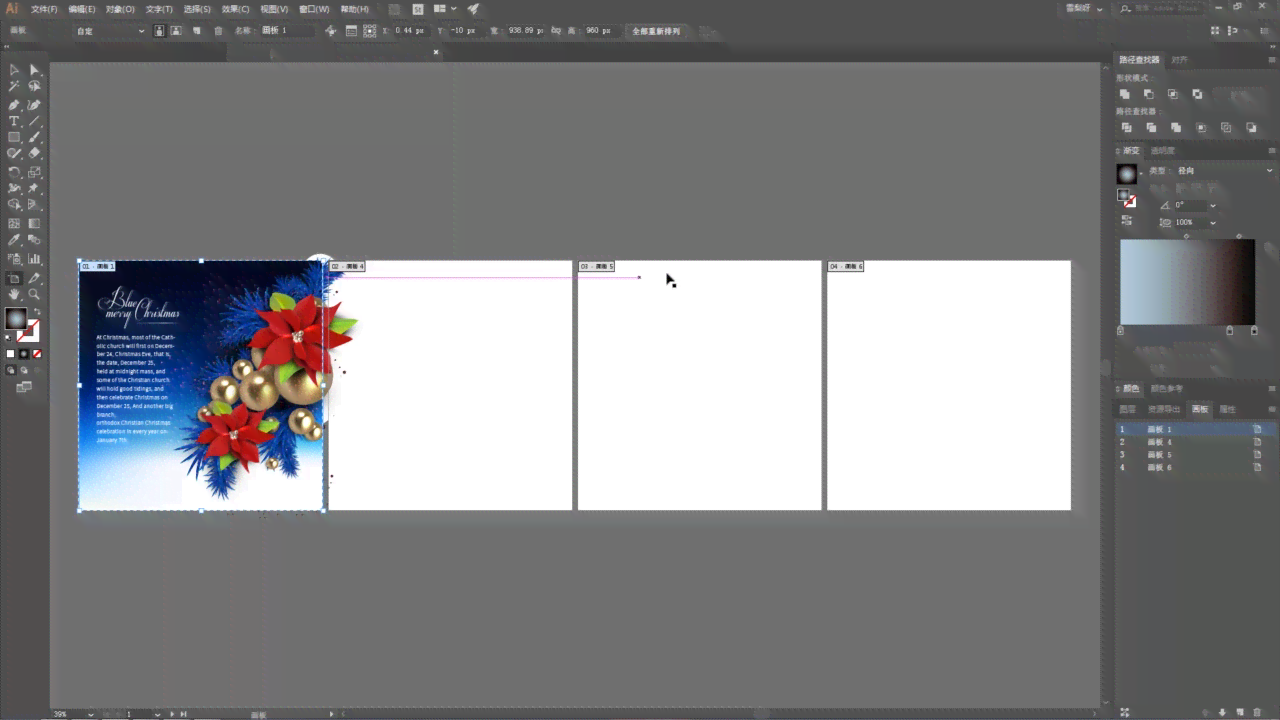Open the 效果(C) menu
The width and height of the screenshot is (1280, 720).
point(235,9)
